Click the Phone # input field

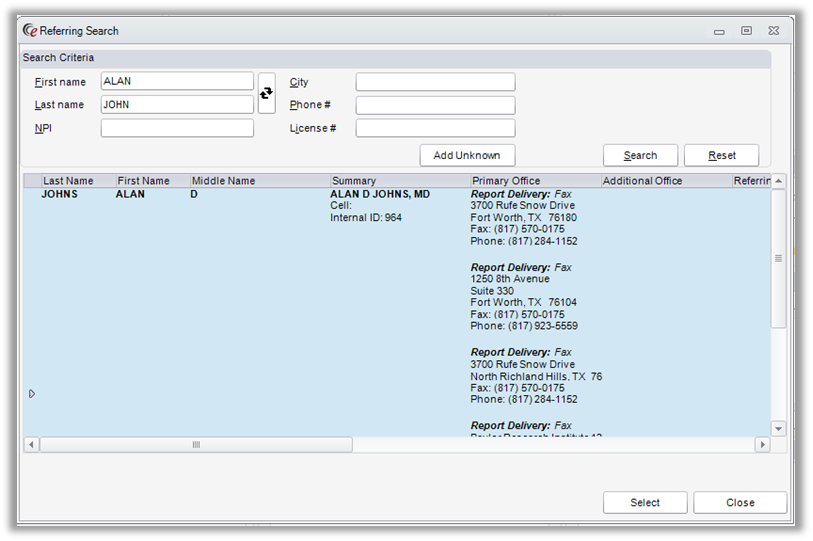pos(435,105)
